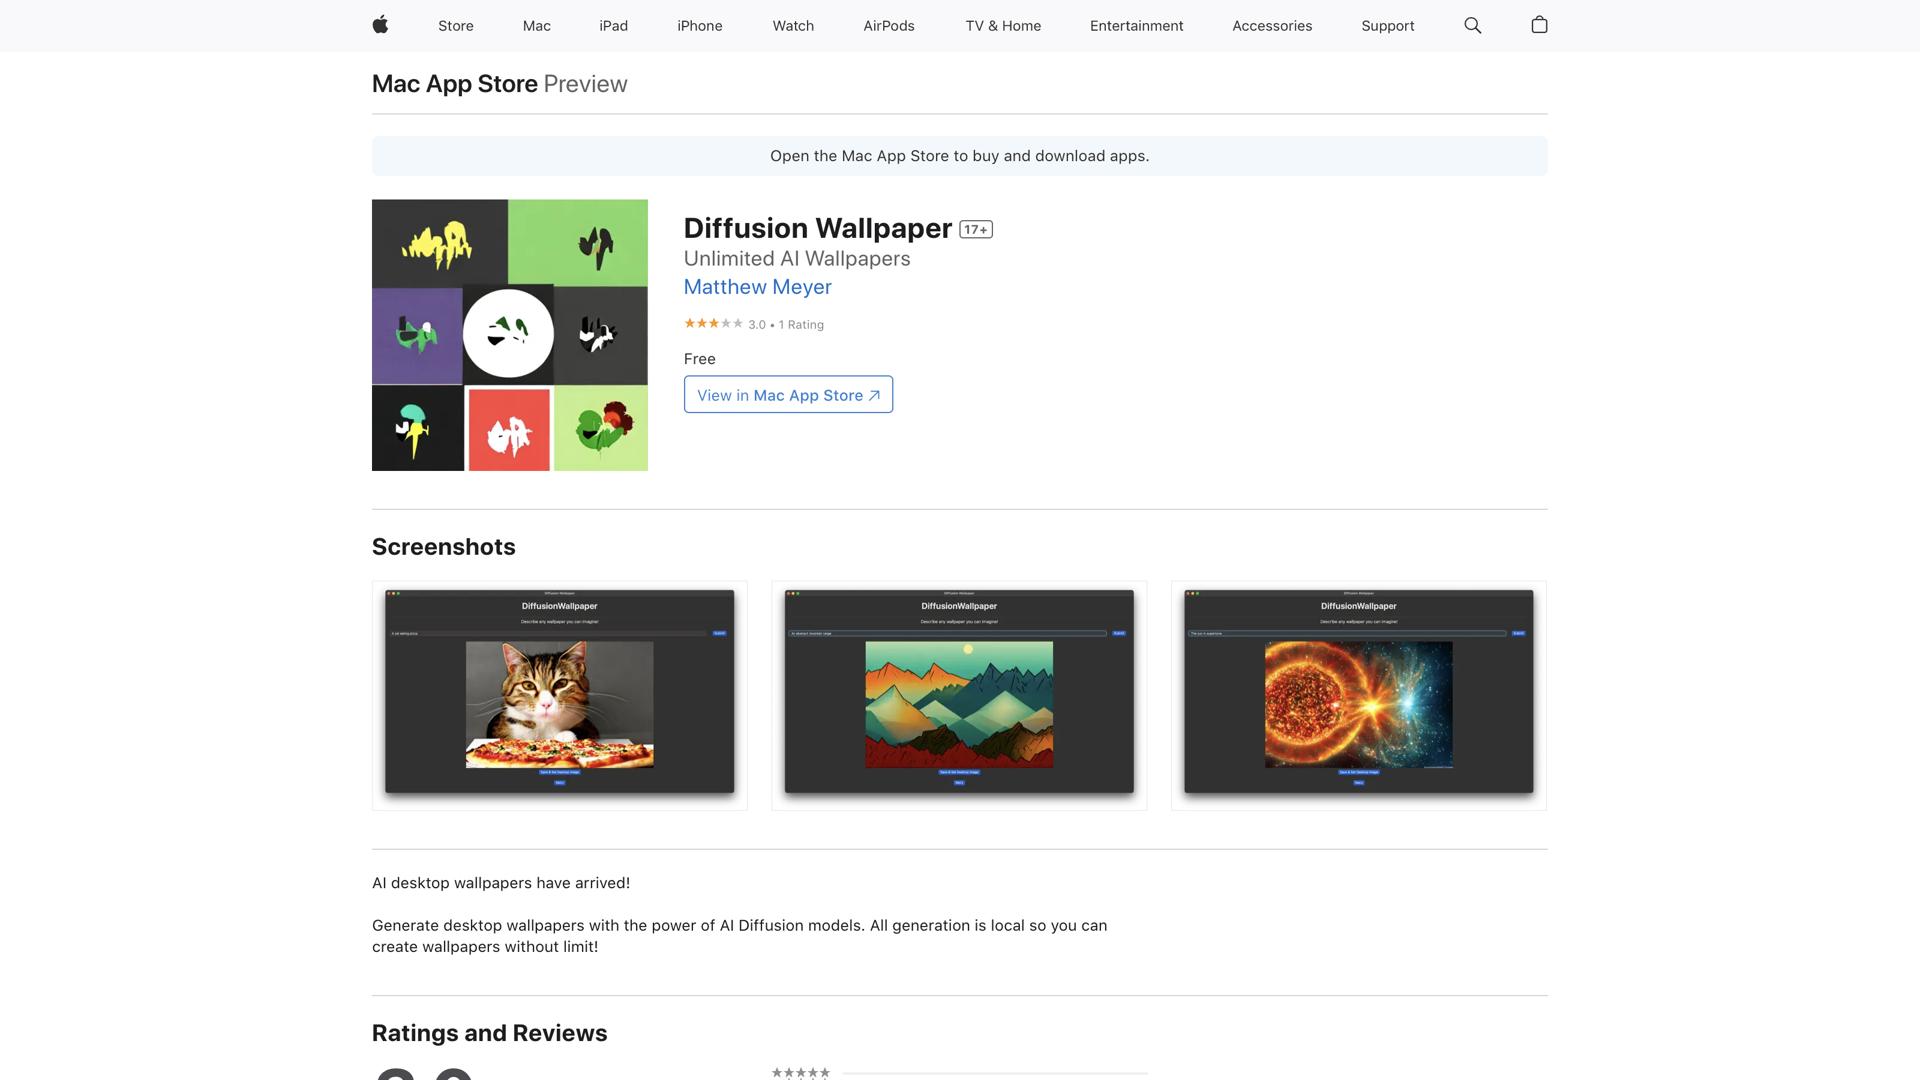Navigate to AirPods page
The width and height of the screenshot is (1920, 1080).
(888, 26)
